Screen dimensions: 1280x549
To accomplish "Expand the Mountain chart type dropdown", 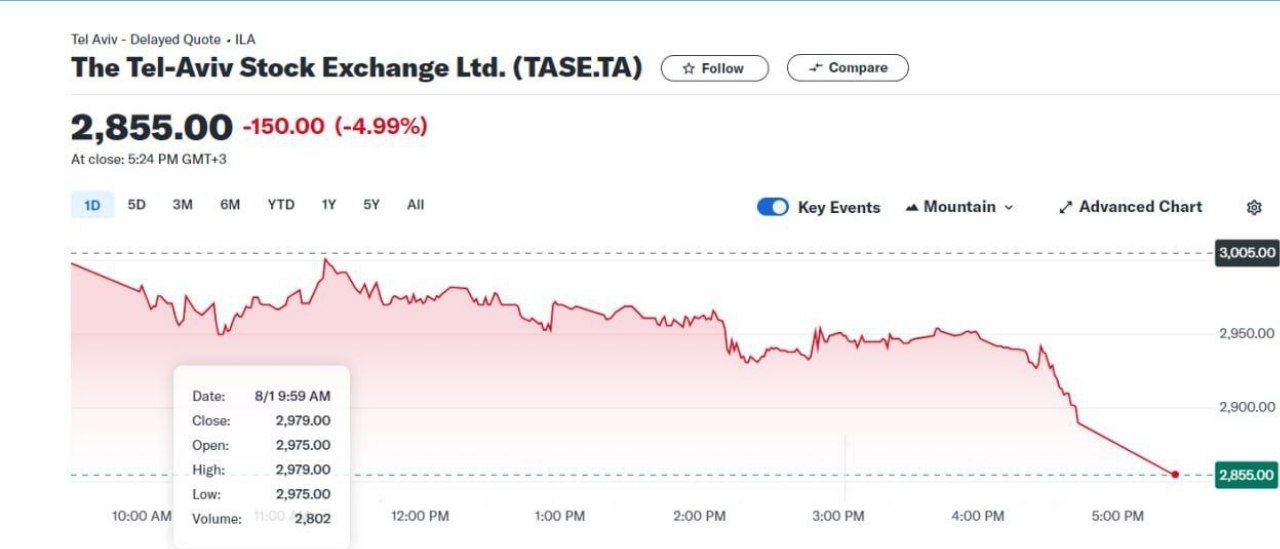I will click(958, 207).
